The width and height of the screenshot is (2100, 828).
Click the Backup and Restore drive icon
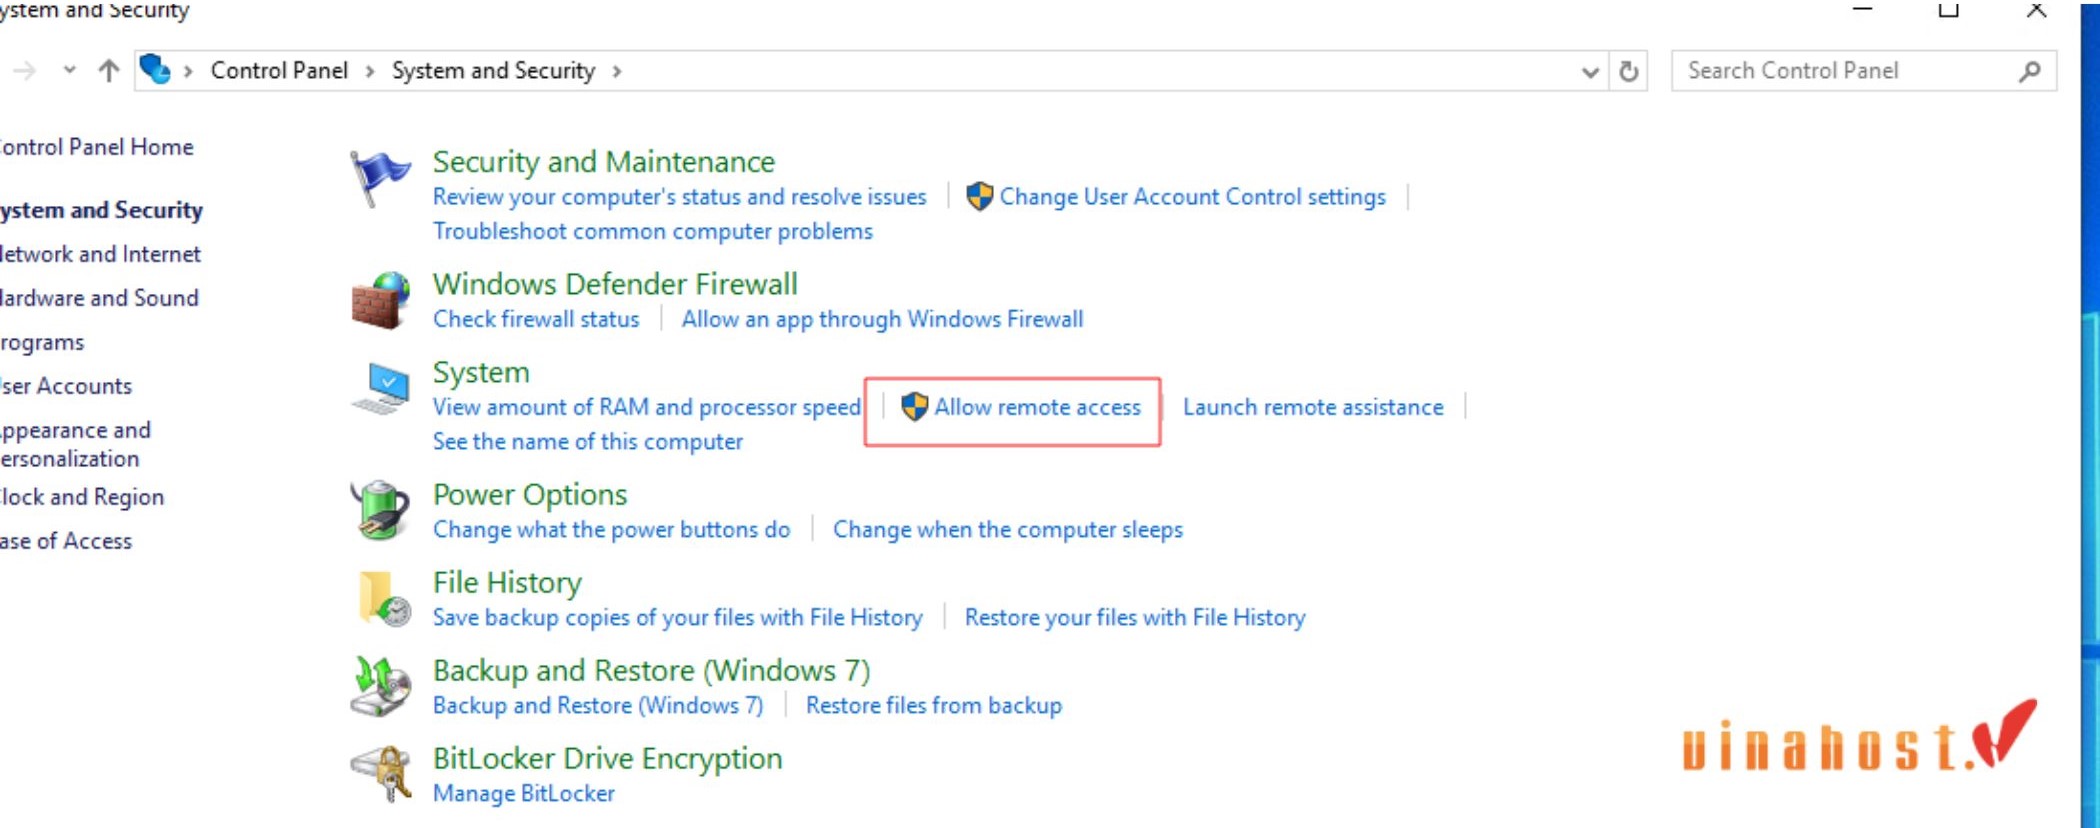pos(381,686)
